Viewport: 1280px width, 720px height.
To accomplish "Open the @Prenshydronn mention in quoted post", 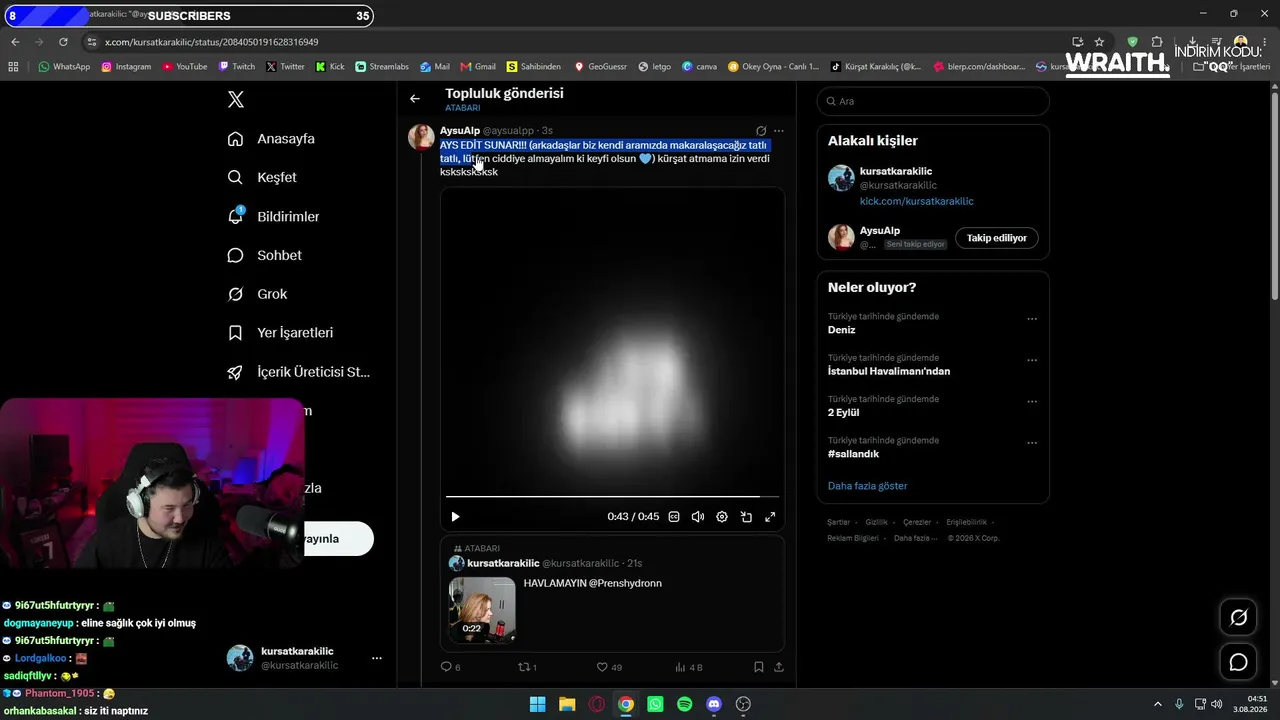I will point(625,583).
